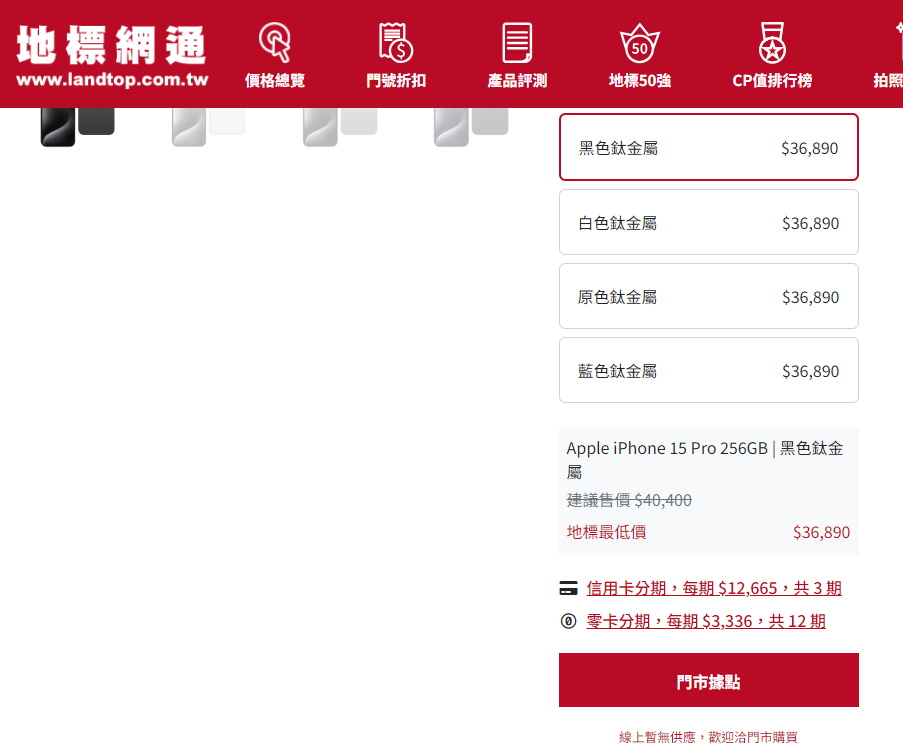The image size is (903, 750).
Task: Open the 價格總覽 menu label
Action: click(274, 81)
